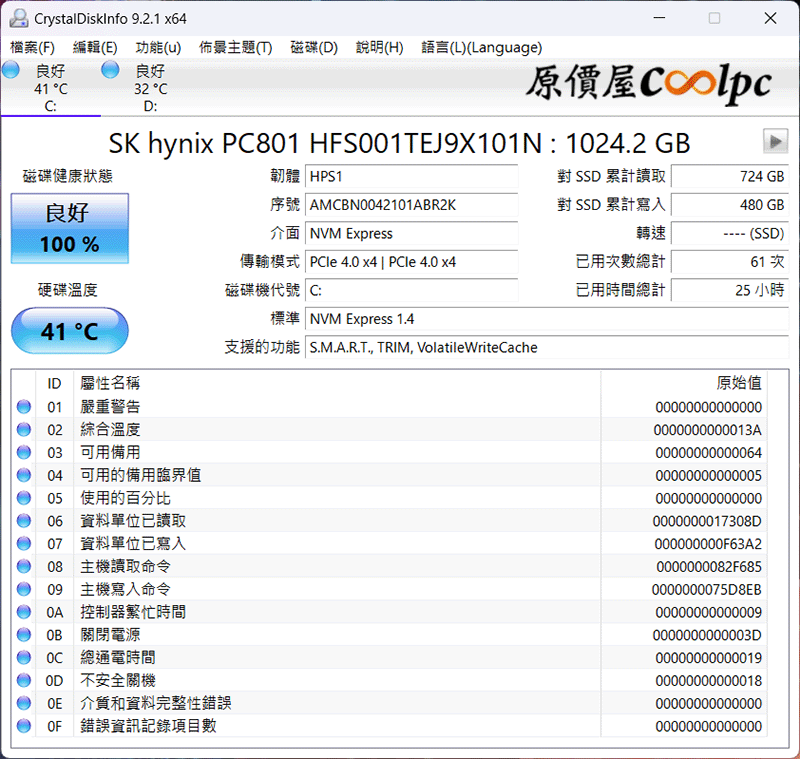Image resolution: width=800 pixels, height=759 pixels.
Task: Click the ID column header
Action: click(55, 383)
